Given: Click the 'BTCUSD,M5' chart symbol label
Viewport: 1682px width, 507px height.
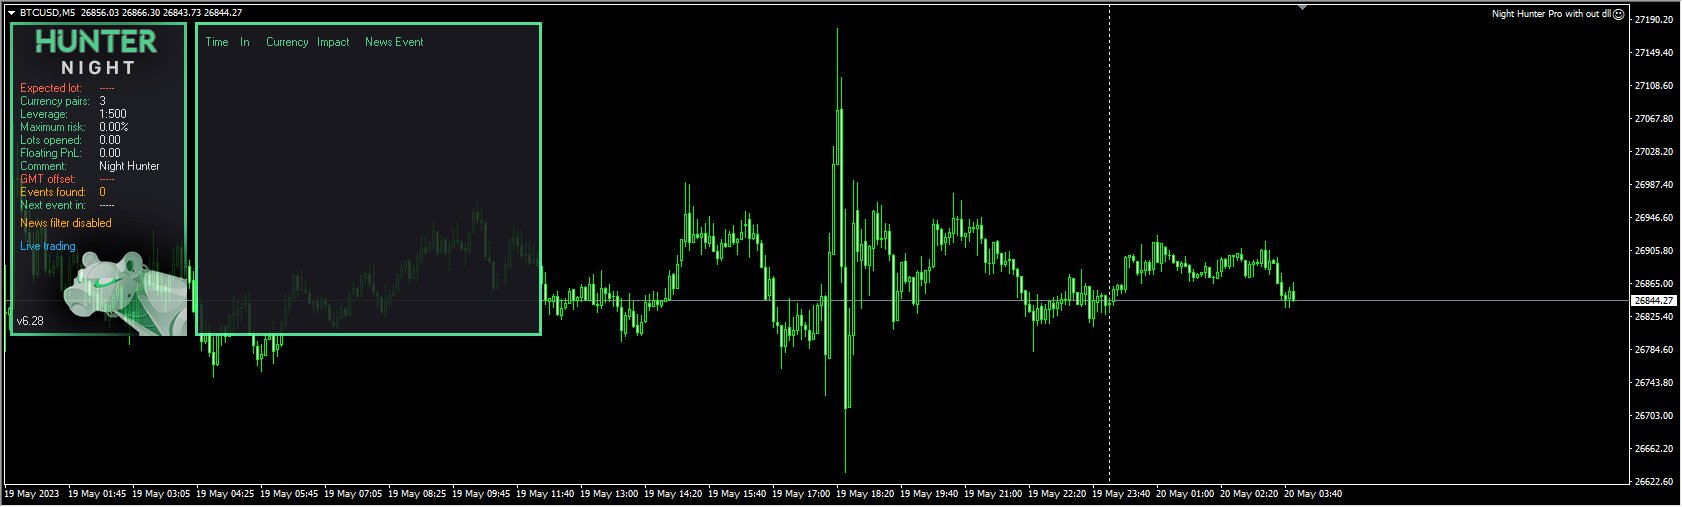Looking at the screenshot, I should [x=47, y=13].
